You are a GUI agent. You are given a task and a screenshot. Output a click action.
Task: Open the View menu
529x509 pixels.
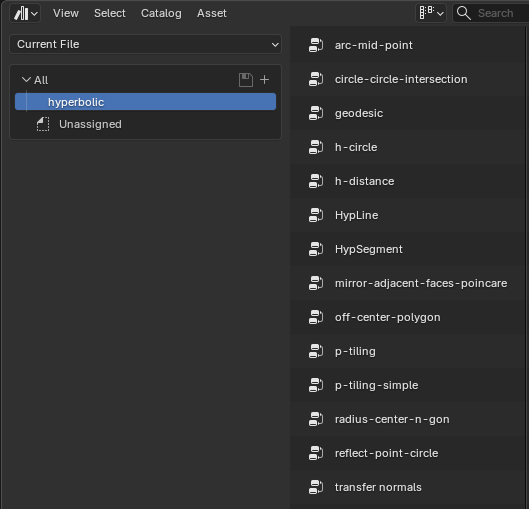click(66, 13)
